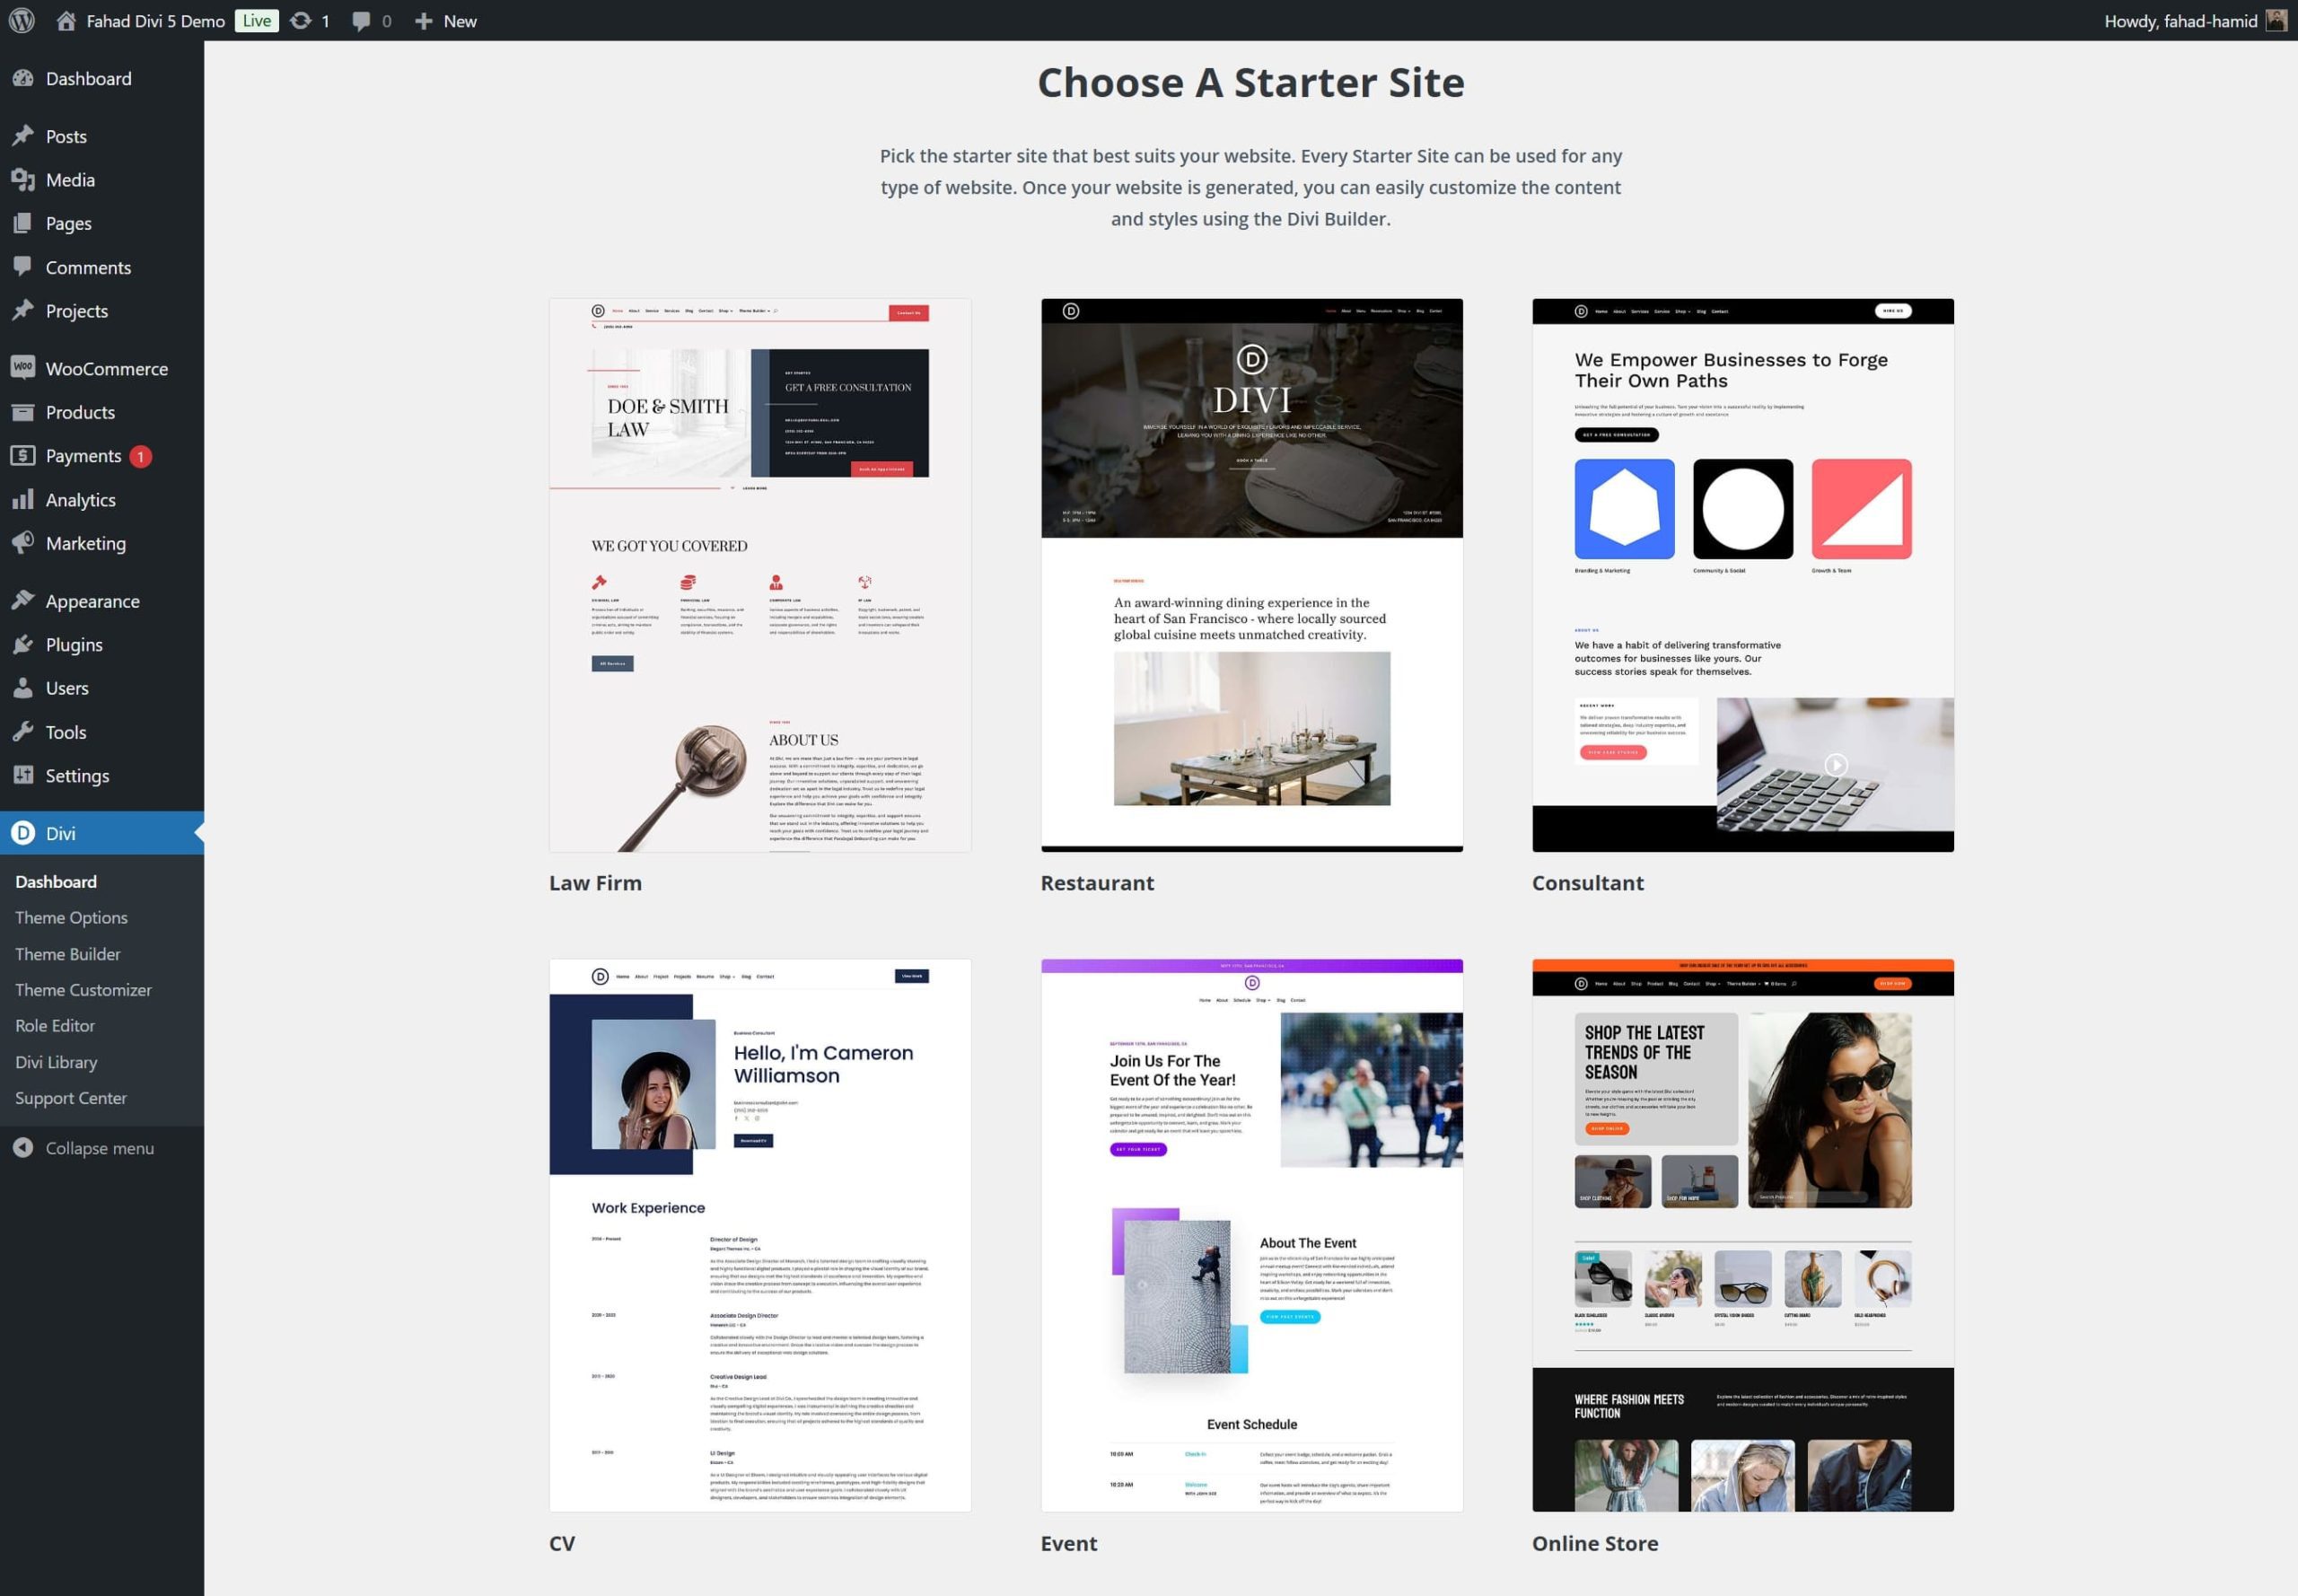Open Theme Builder panel
2298x1596 pixels.
66,953
